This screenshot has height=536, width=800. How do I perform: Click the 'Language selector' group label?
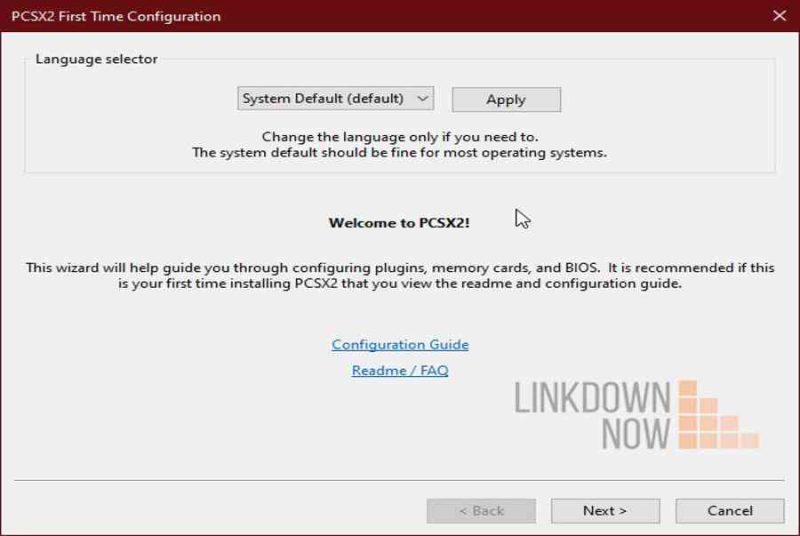[x=96, y=59]
